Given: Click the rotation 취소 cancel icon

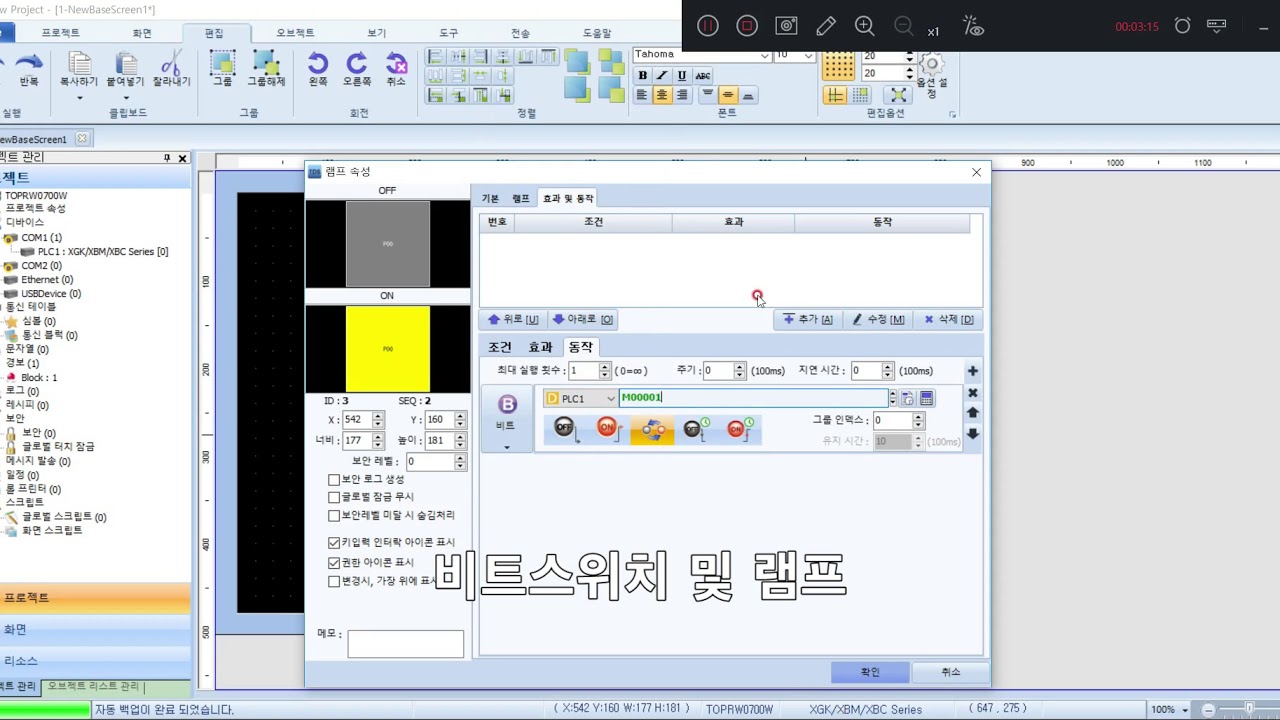Looking at the screenshot, I should (396, 63).
